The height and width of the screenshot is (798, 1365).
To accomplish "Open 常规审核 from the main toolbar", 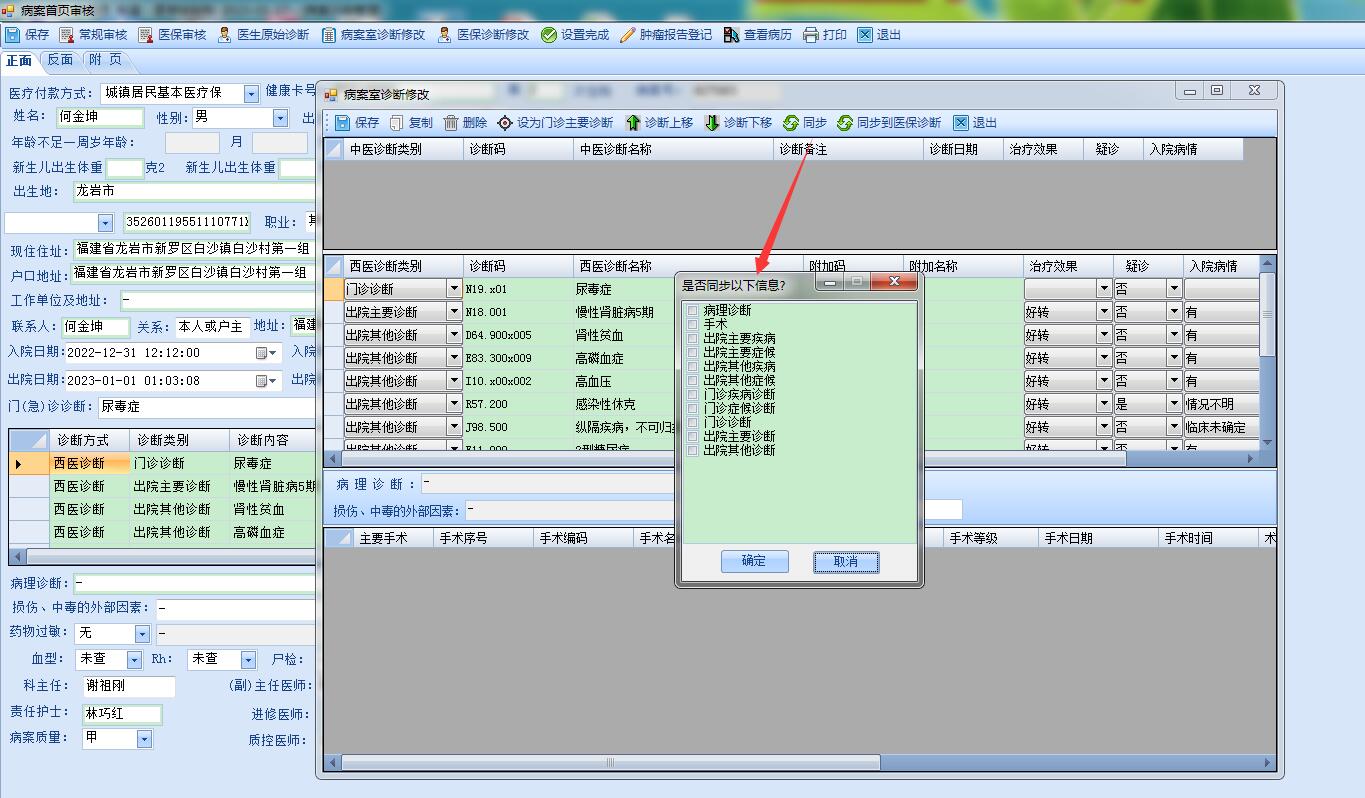I will (92, 34).
